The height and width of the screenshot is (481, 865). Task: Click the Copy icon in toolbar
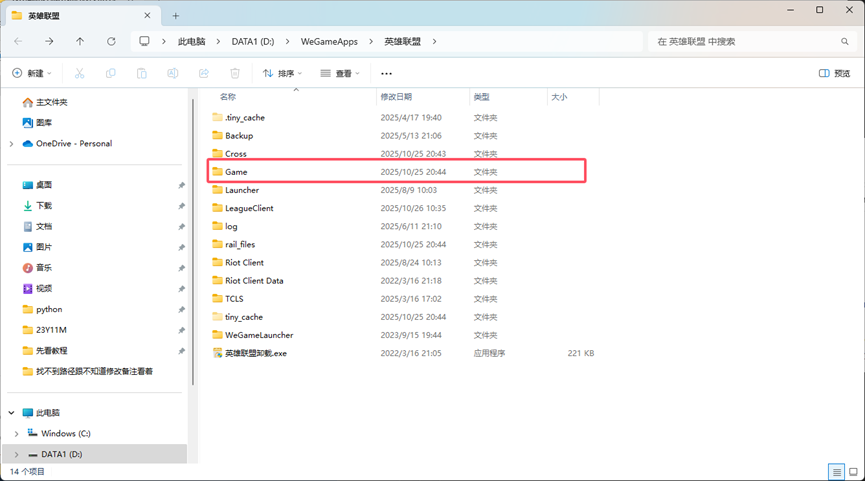111,73
